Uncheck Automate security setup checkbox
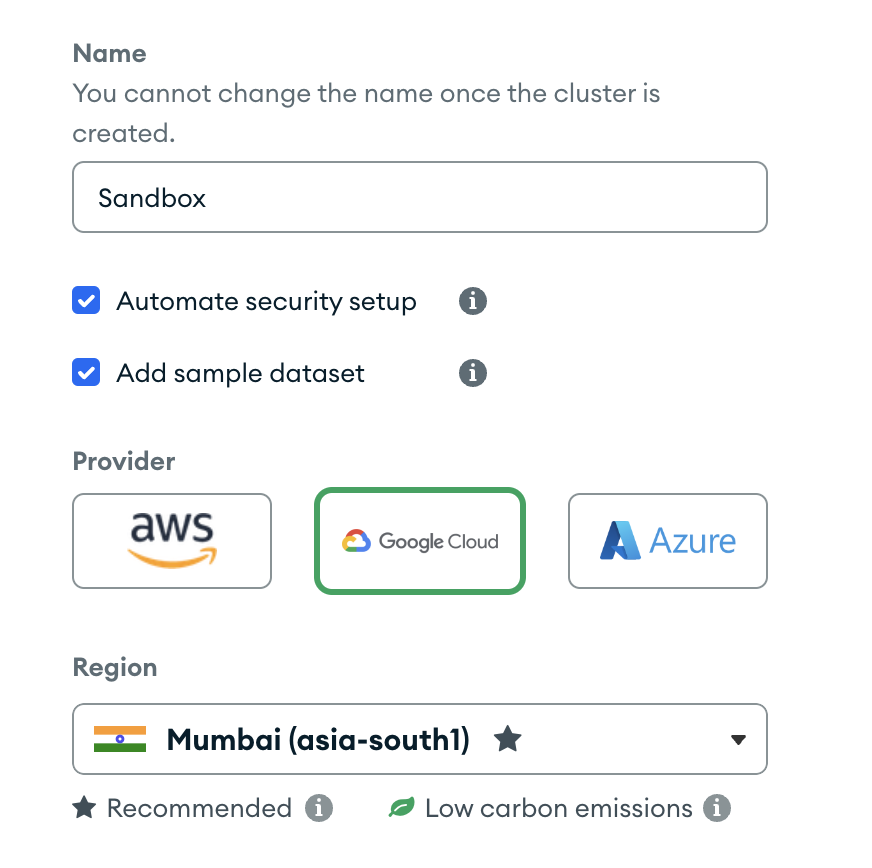This screenshot has height=868, width=872. click(x=86, y=300)
